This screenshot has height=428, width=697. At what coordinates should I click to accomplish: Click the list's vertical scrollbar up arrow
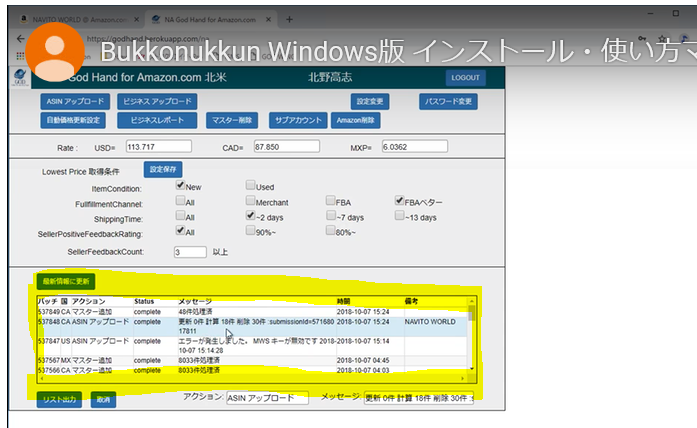pyautogui.click(x=472, y=301)
